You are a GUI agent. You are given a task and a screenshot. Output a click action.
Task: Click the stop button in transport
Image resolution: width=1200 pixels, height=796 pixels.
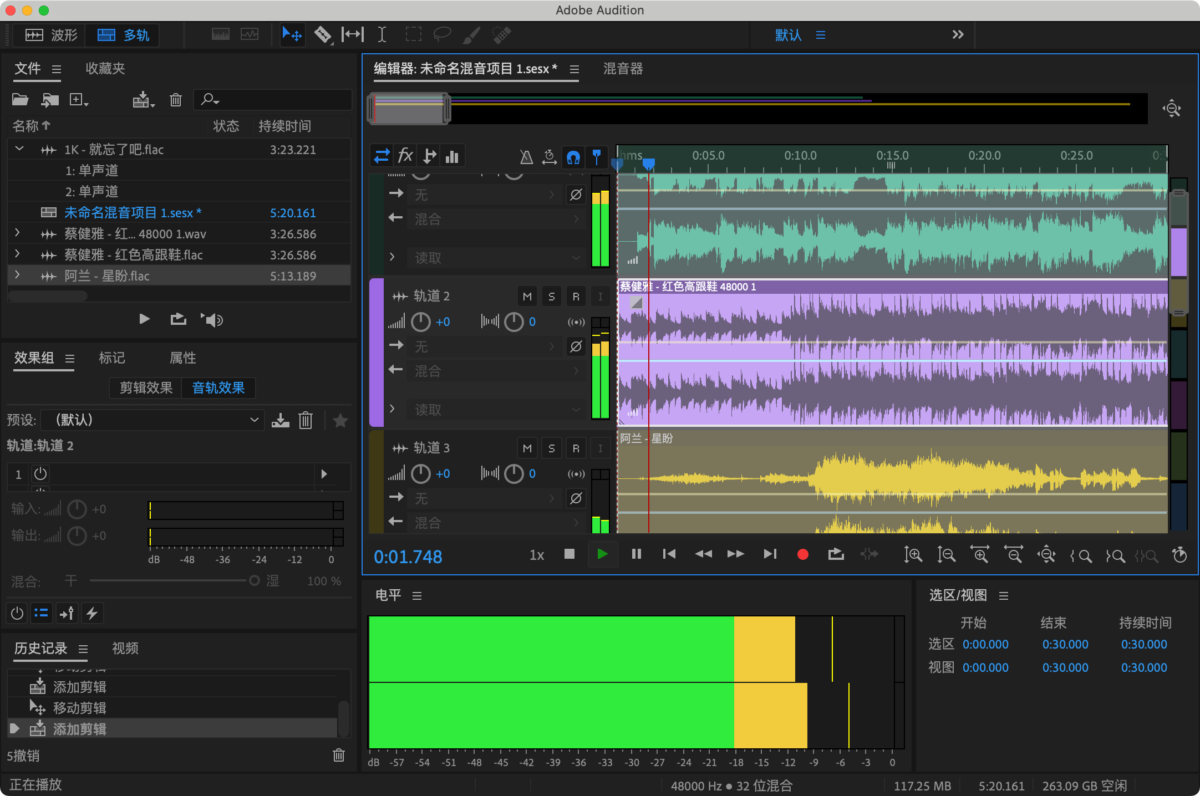[569, 554]
